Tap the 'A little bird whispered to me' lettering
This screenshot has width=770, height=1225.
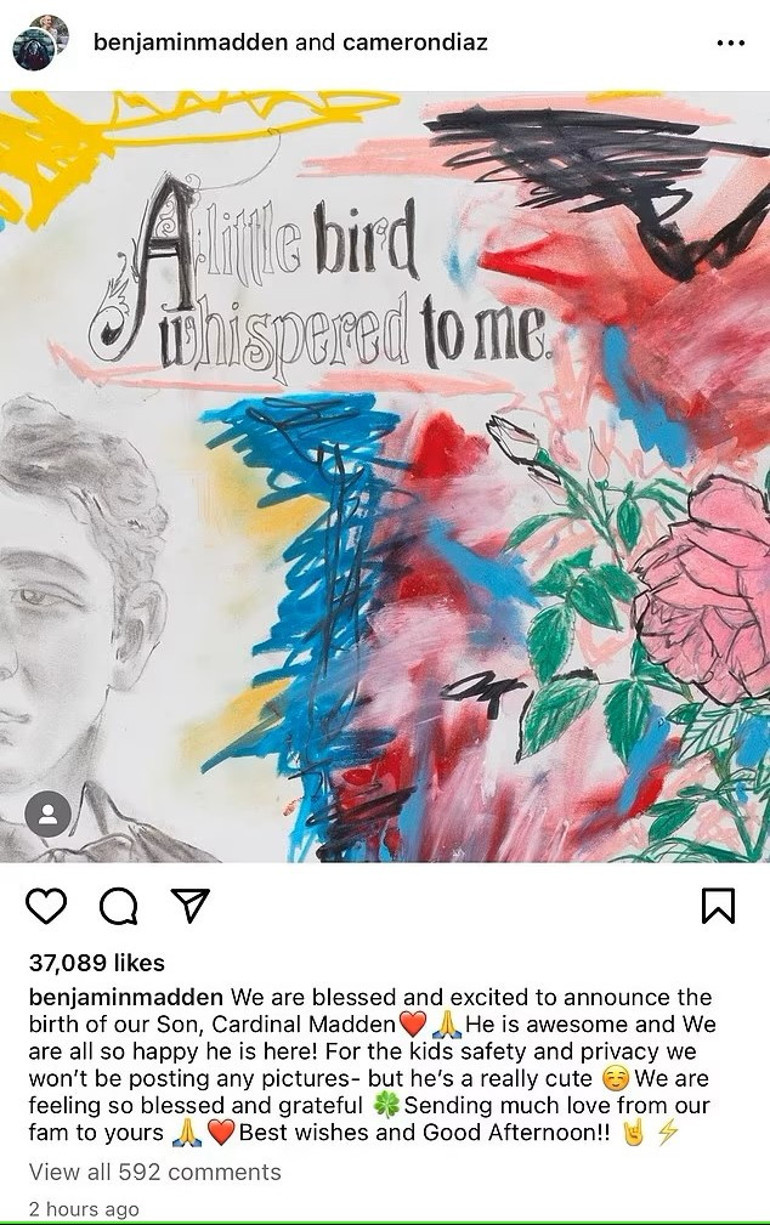(x=320, y=276)
